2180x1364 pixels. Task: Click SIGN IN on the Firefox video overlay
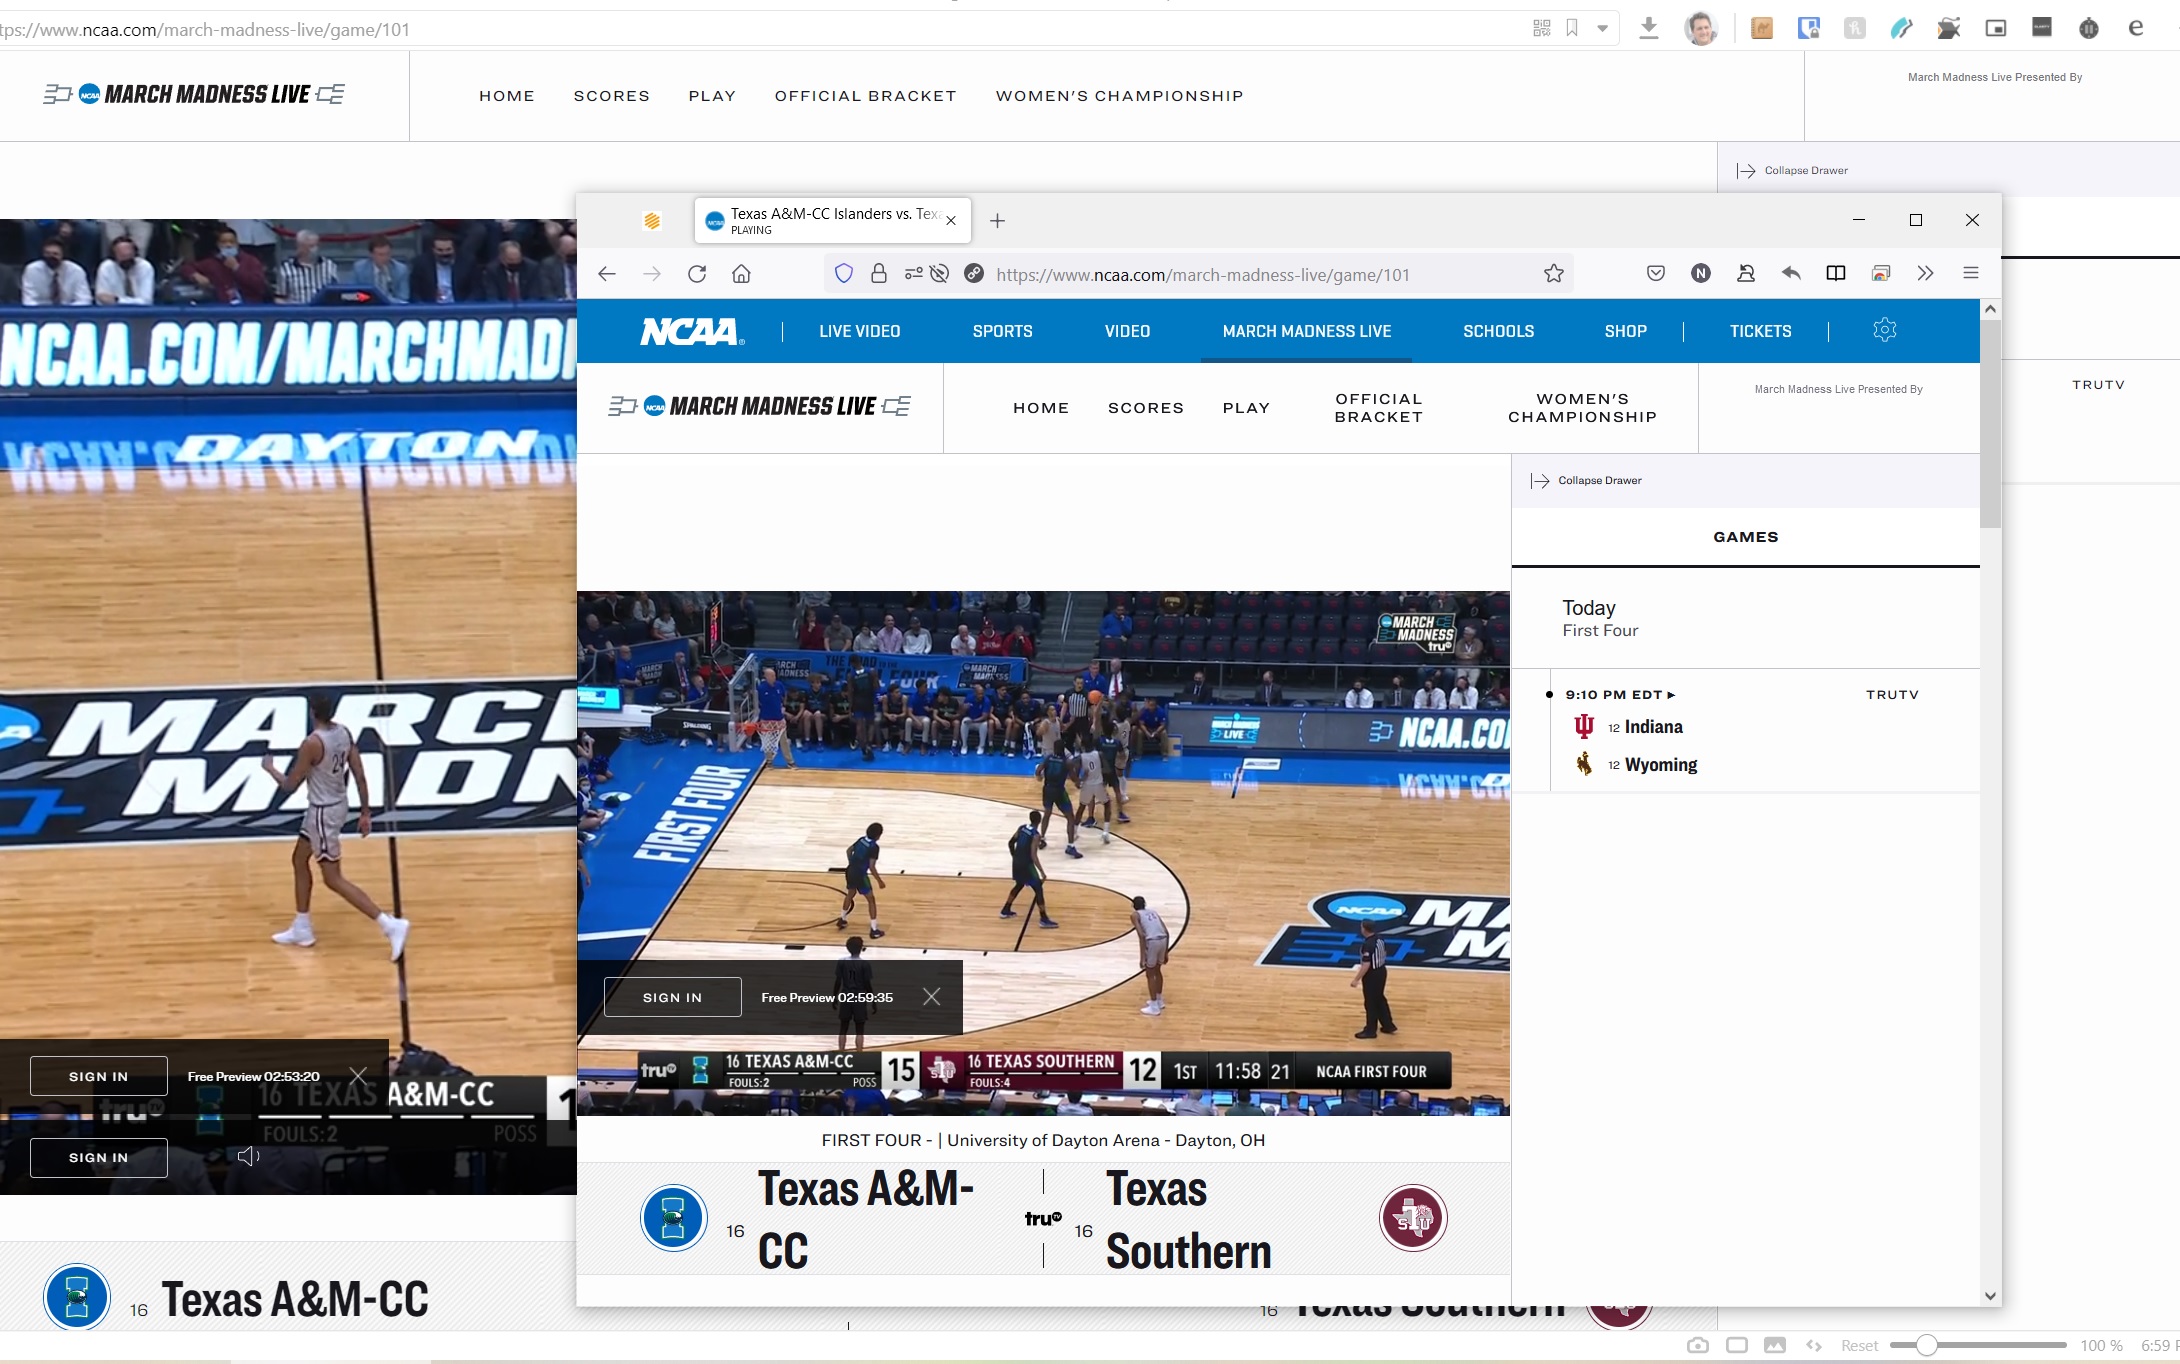click(673, 997)
